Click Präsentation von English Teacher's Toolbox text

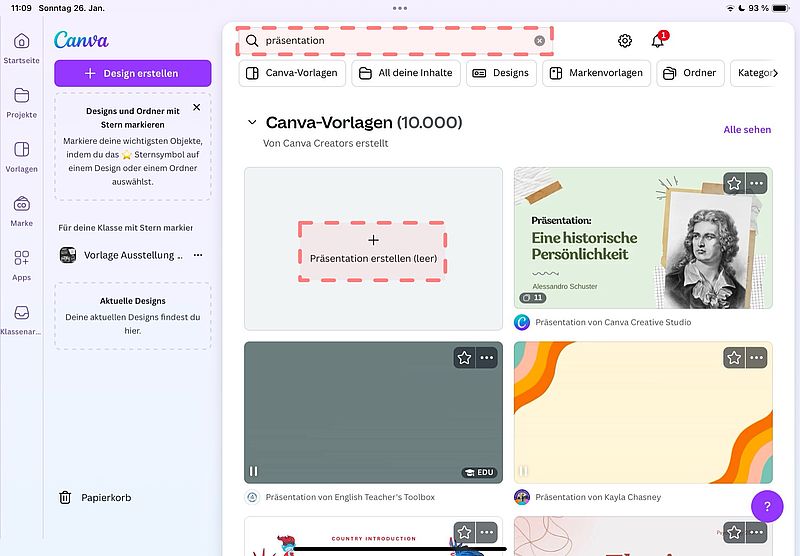[350, 497]
